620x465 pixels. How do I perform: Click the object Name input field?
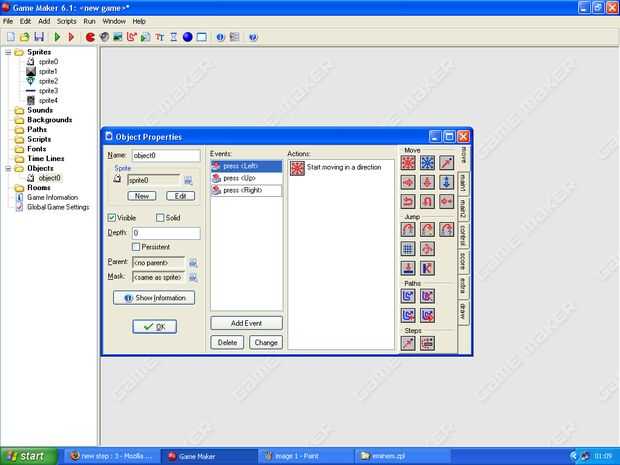(x=166, y=155)
